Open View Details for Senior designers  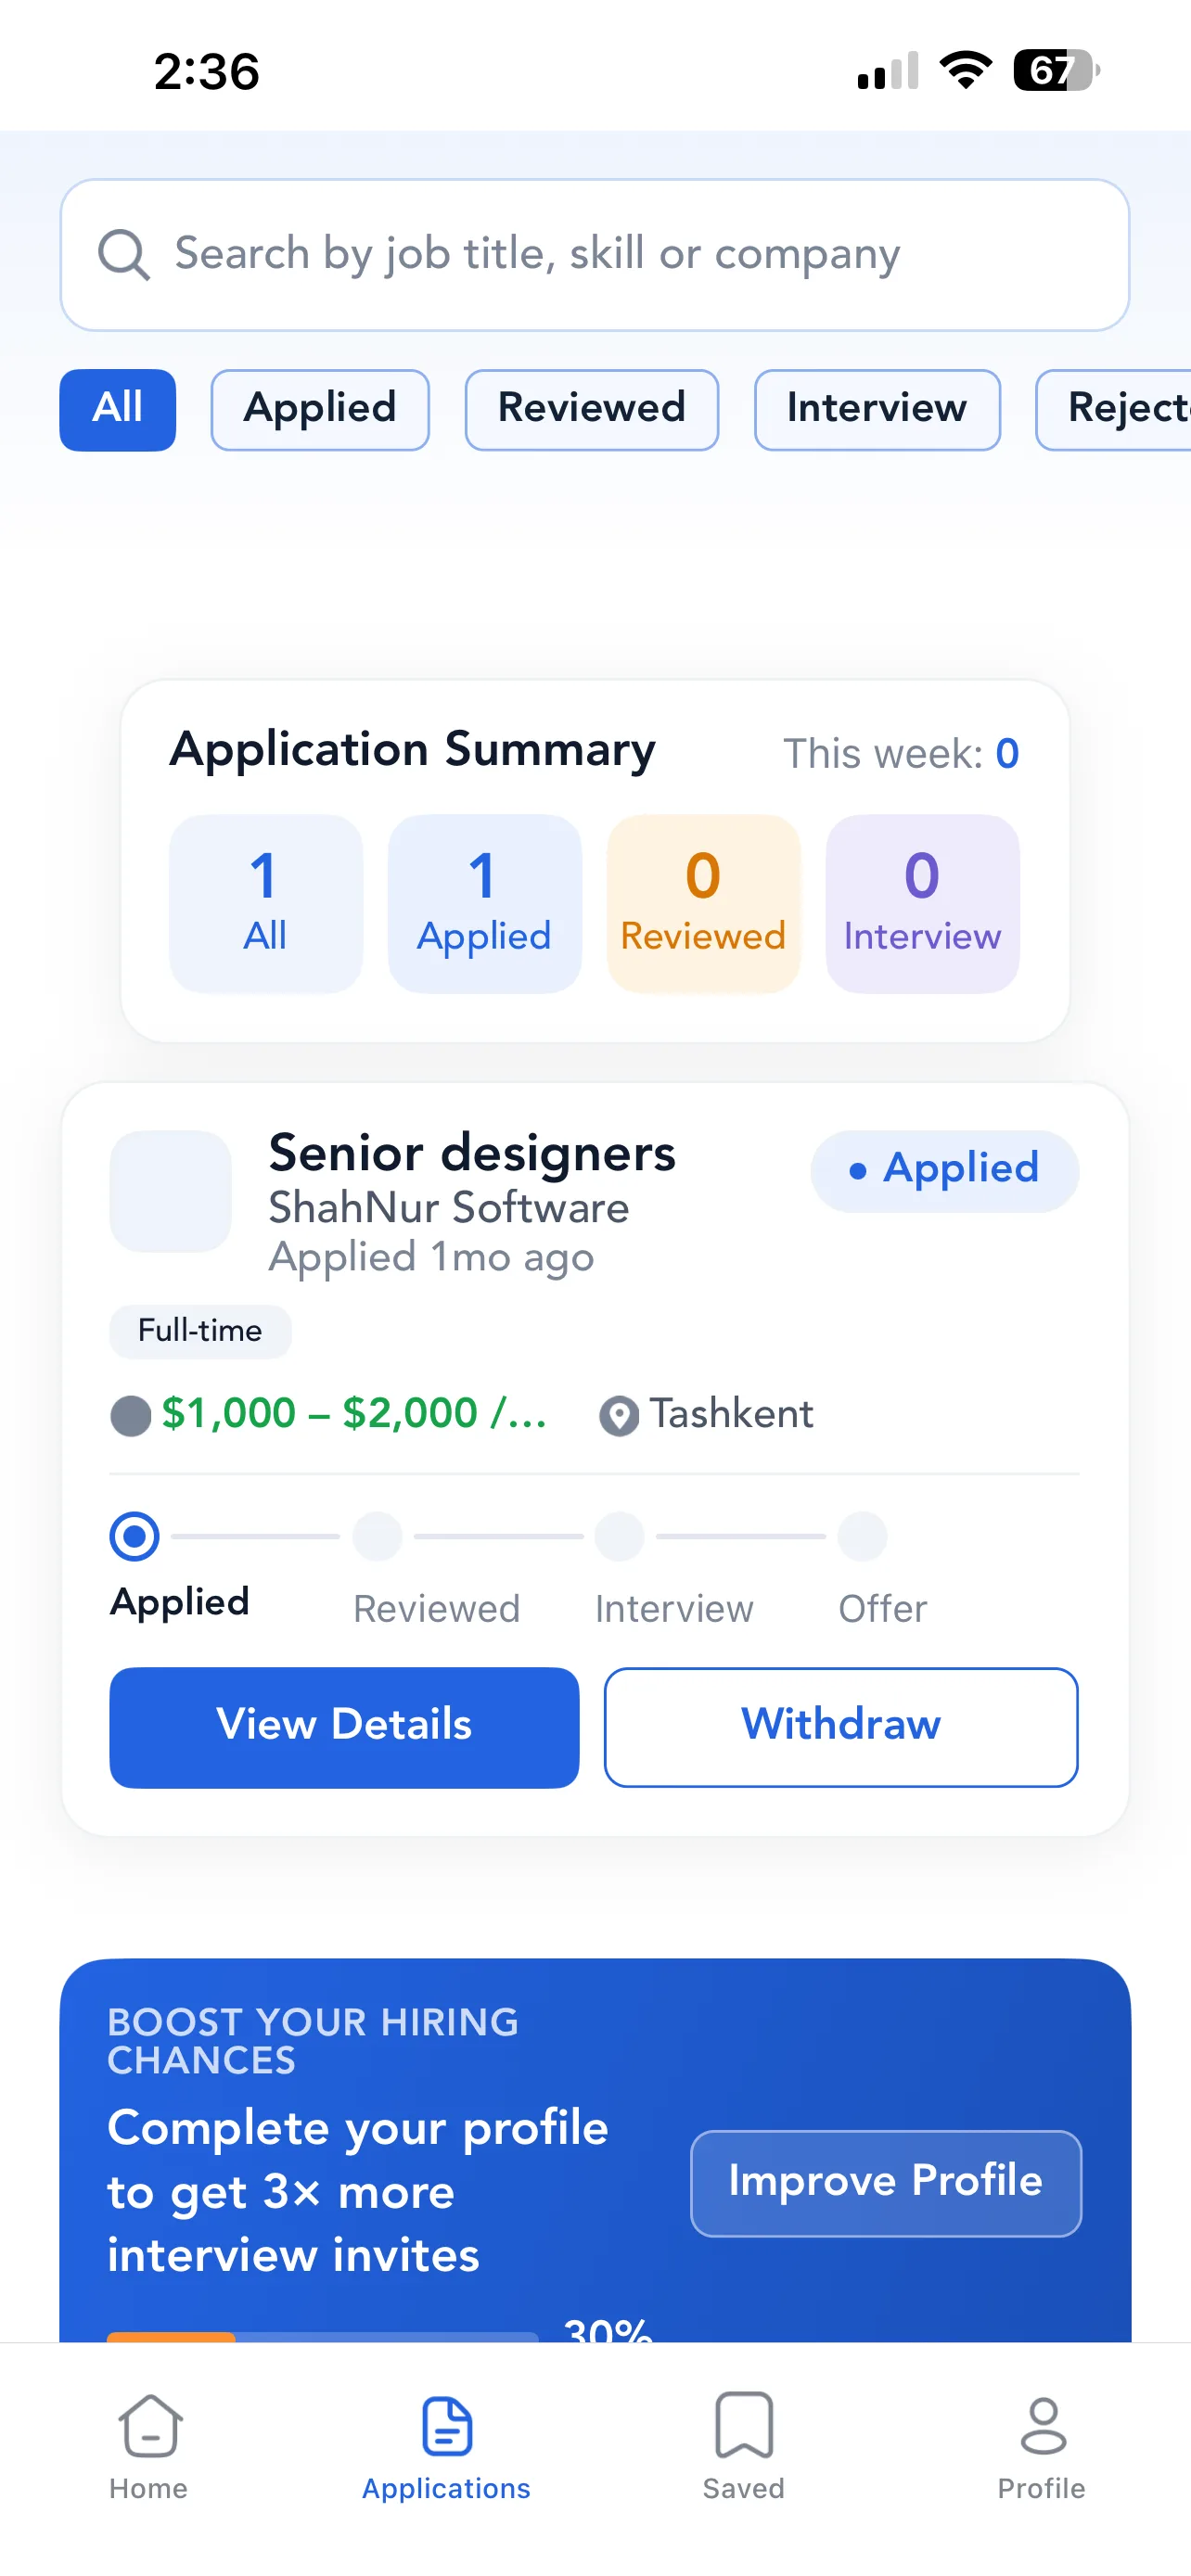point(344,1727)
